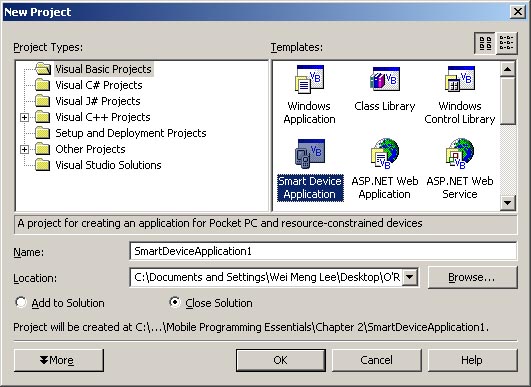Close the New Project dialog

coord(518,12)
